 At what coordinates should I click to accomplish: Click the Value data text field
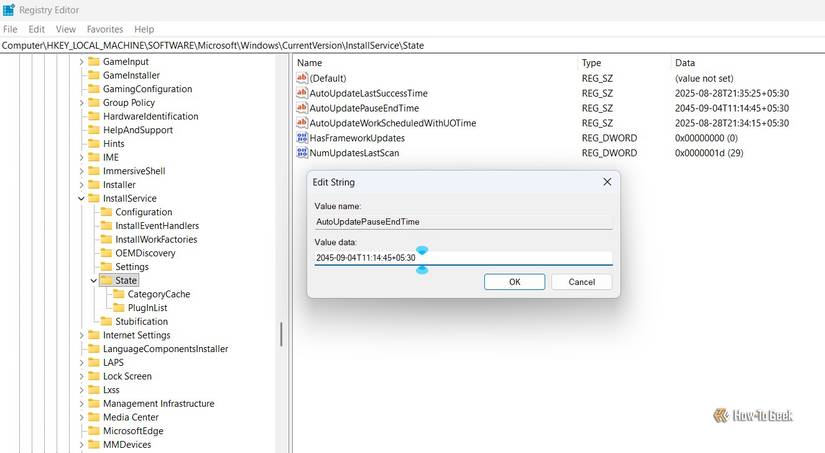[x=464, y=258]
